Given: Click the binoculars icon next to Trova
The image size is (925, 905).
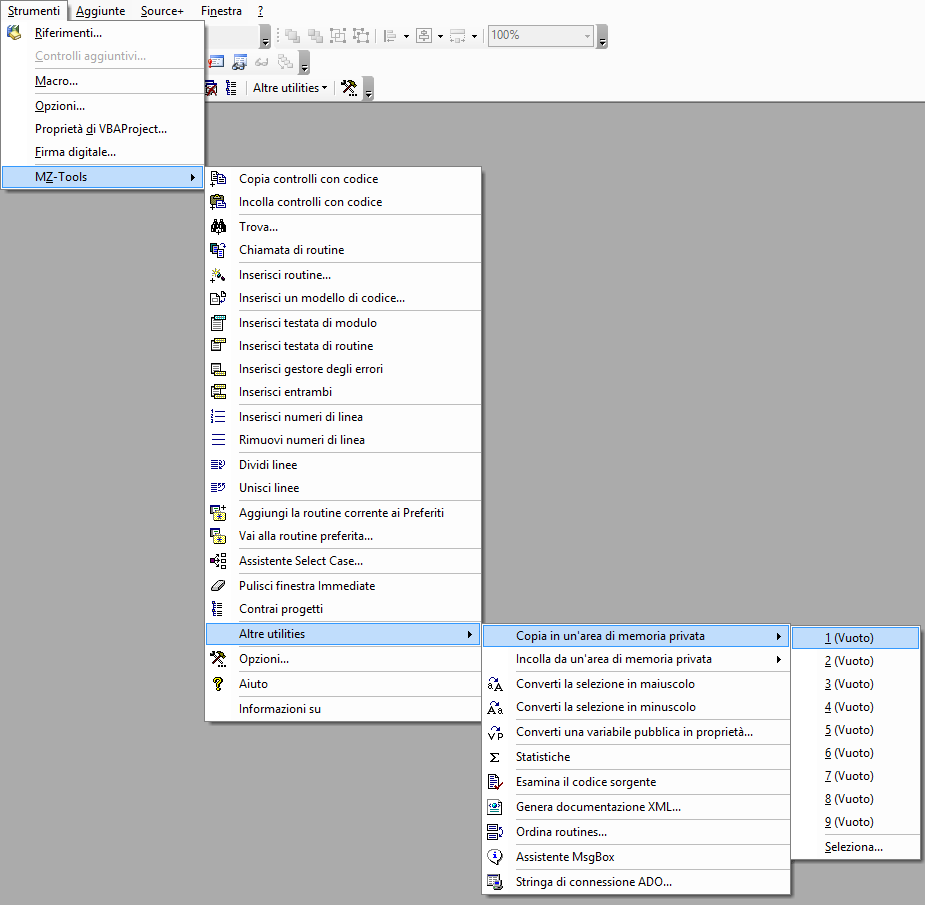Looking at the screenshot, I should click(x=218, y=227).
